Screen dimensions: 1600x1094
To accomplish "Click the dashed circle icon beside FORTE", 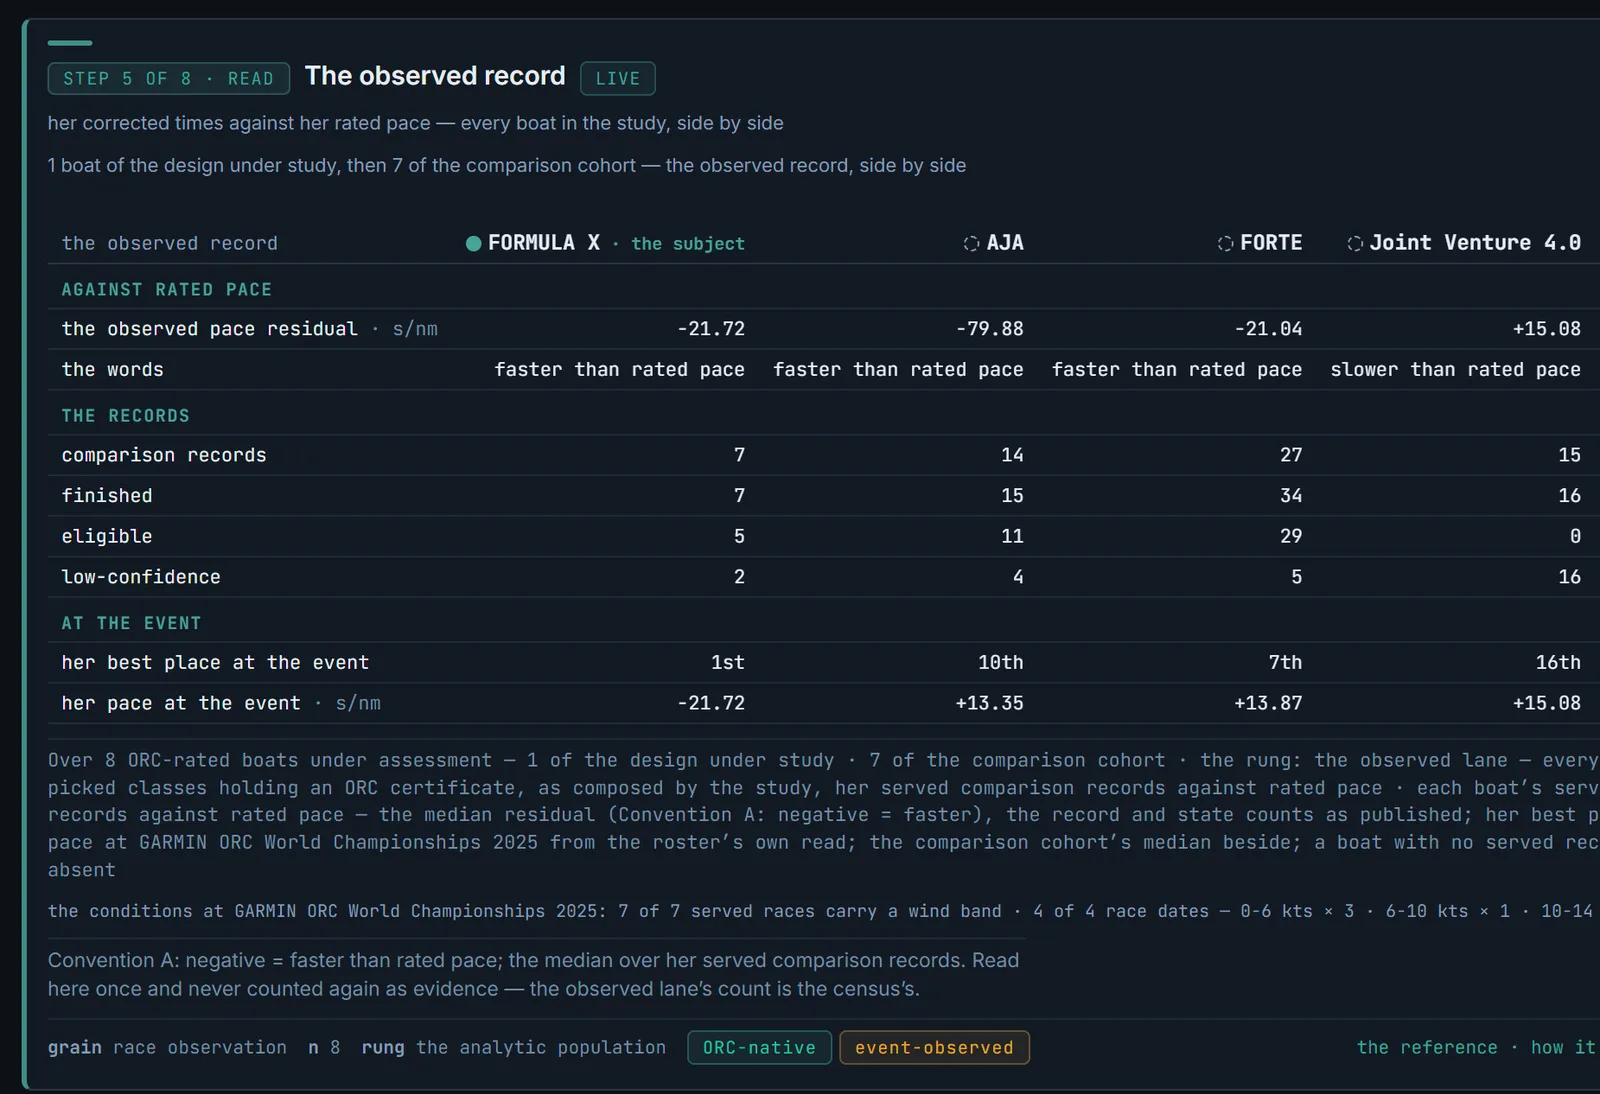I will tap(1225, 244).
